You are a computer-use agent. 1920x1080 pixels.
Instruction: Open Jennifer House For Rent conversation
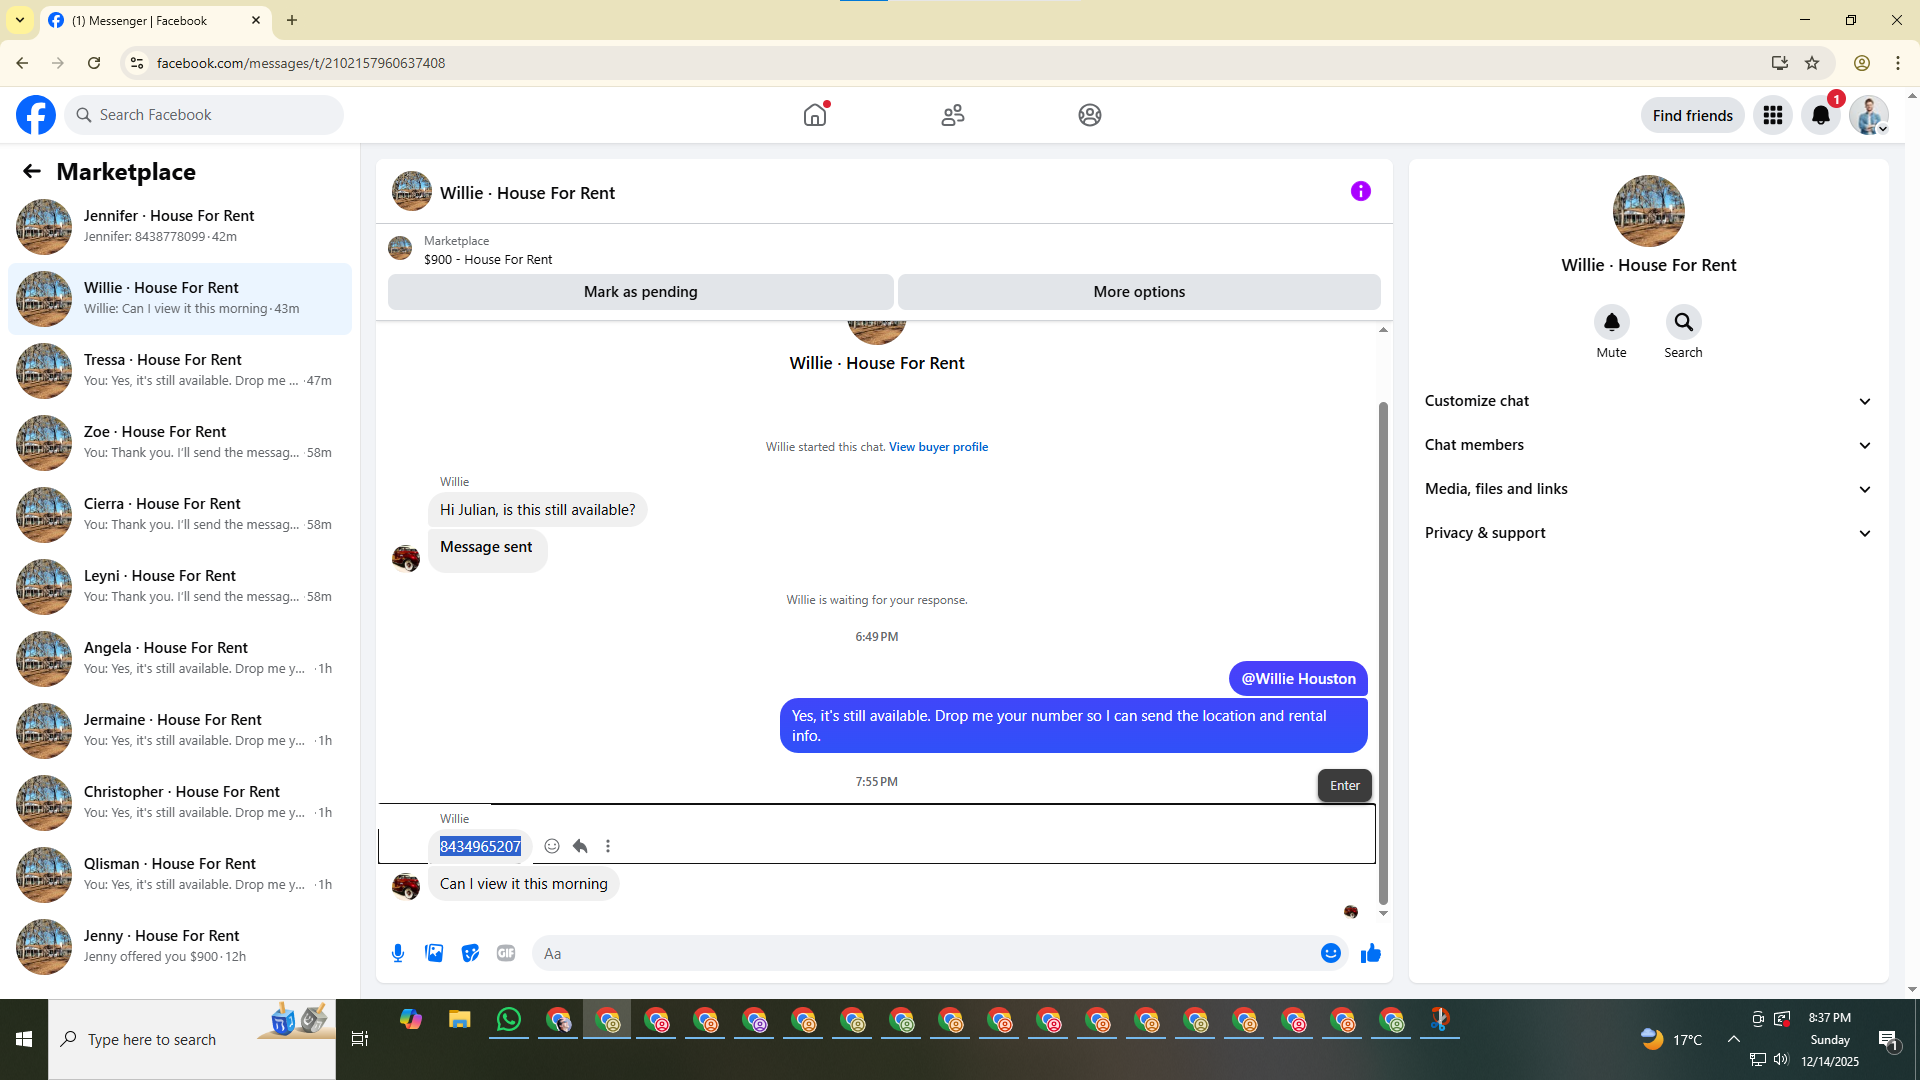[180, 226]
